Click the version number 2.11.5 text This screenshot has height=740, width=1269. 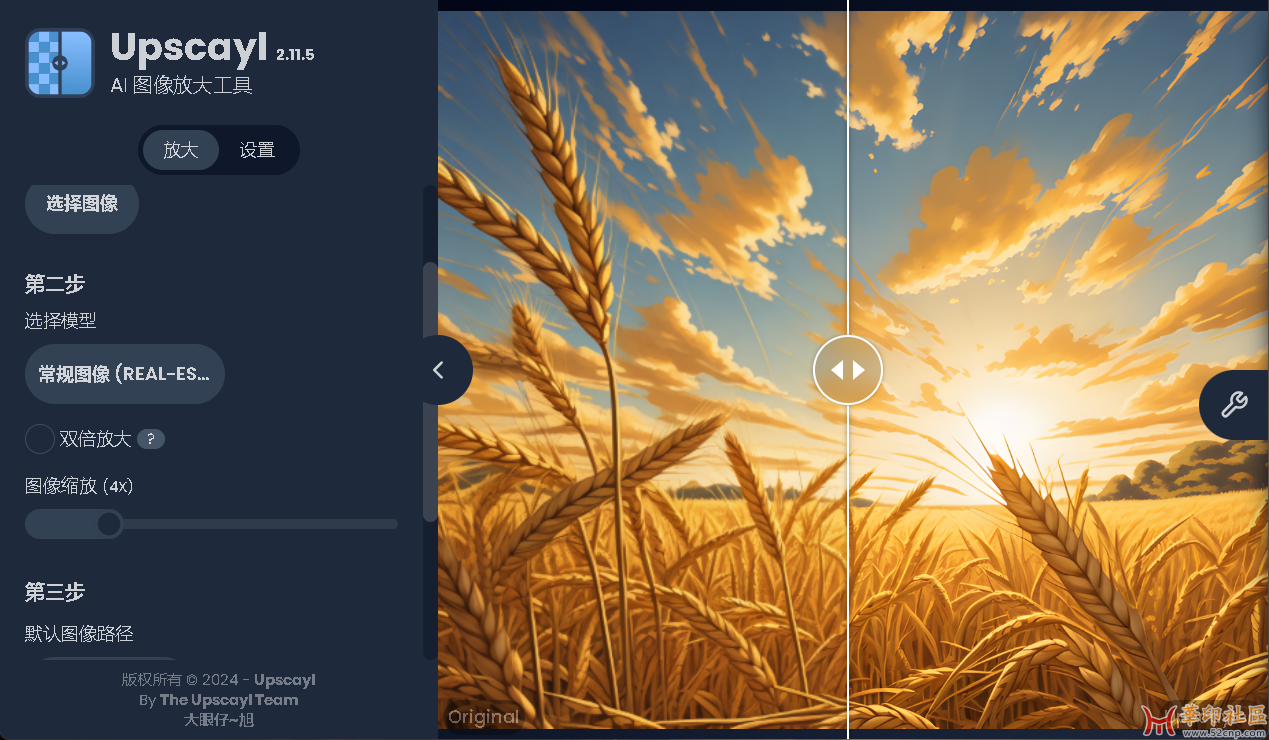pyautogui.click(x=295, y=54)
